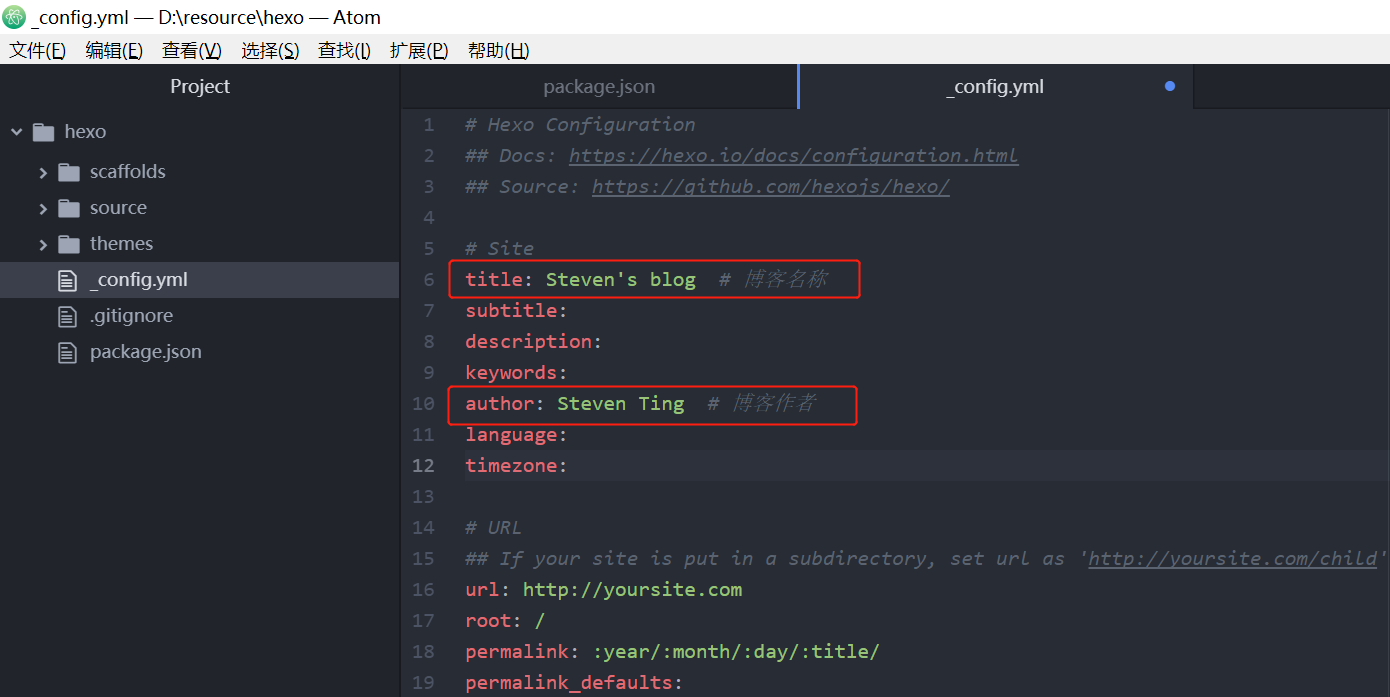Open the 查找(I) menu
The width and height of the screenshot is (1390, 697).
coord(344,50)
